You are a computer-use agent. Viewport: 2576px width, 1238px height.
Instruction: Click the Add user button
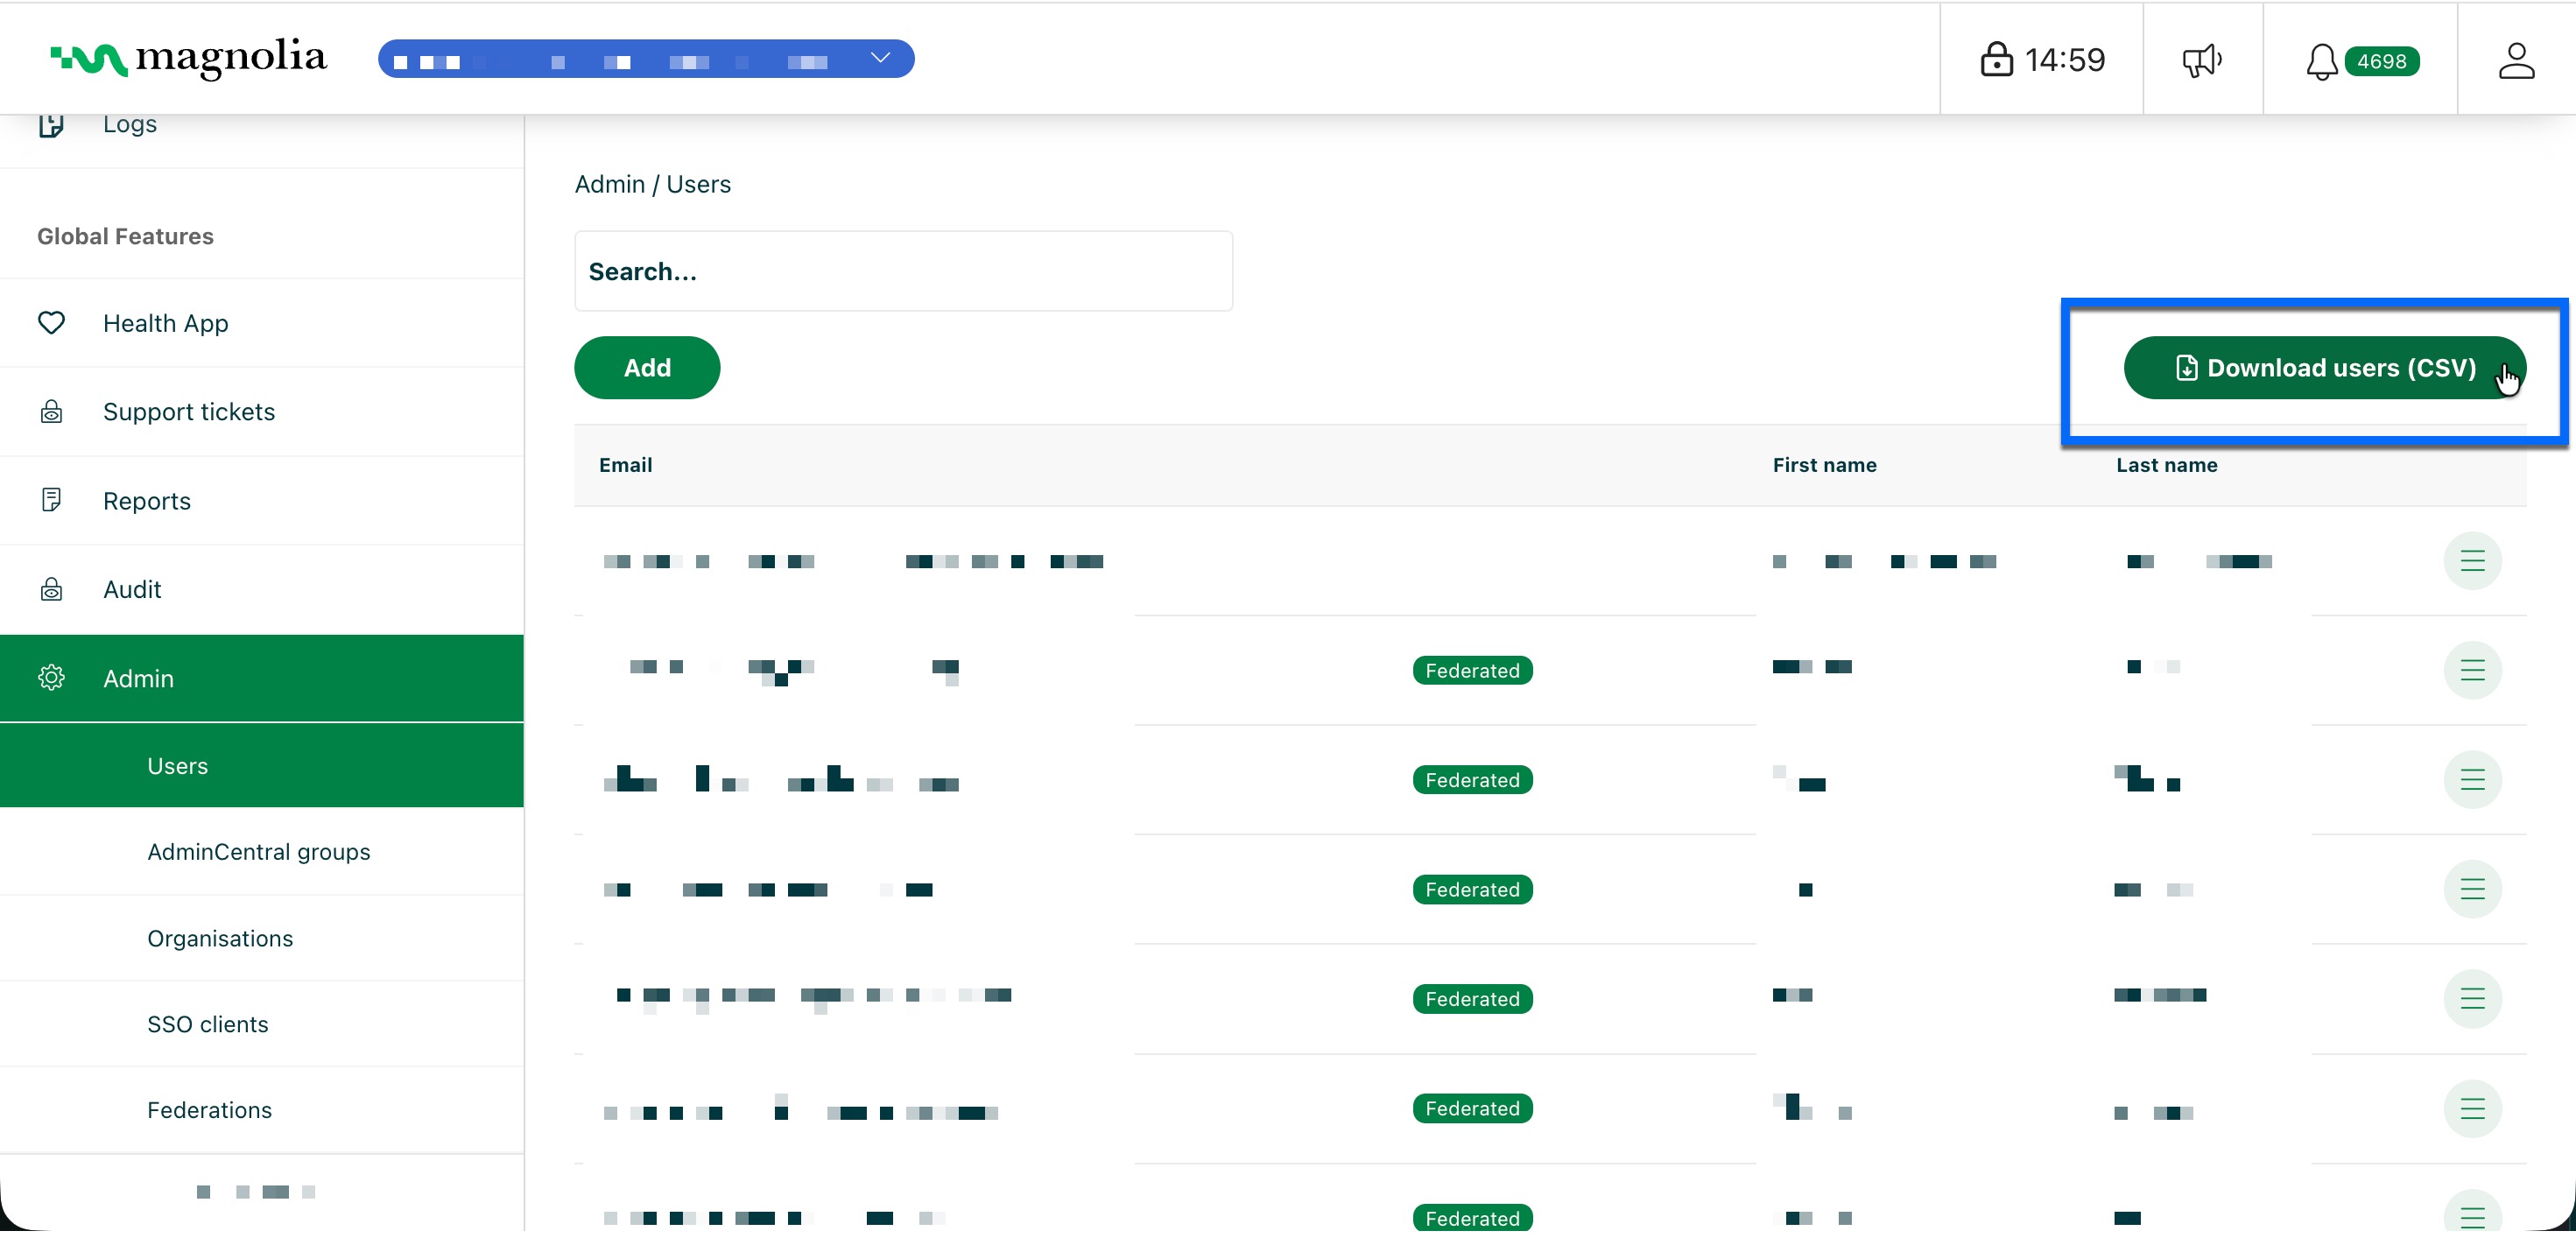tap(646, 368)
